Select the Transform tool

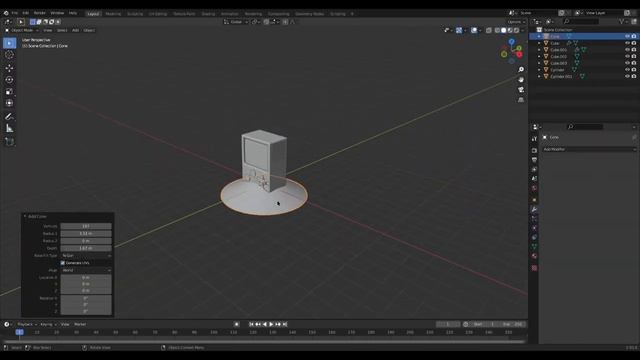(x=9, y=103)
